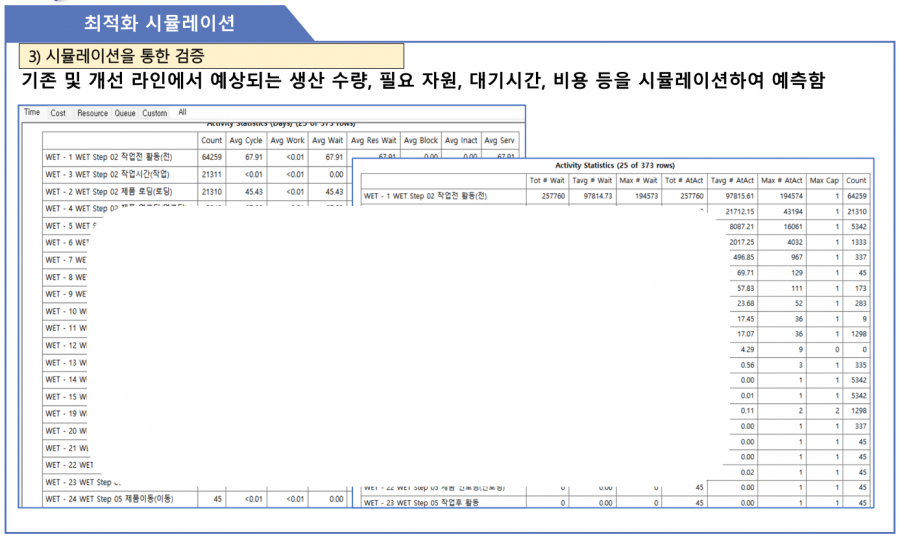Image resolution: width=900 pixels, height=541 pixels.
Task: Select row WET - 24 WET Step 05 제품이동
Action: click(x=120, y=499)
